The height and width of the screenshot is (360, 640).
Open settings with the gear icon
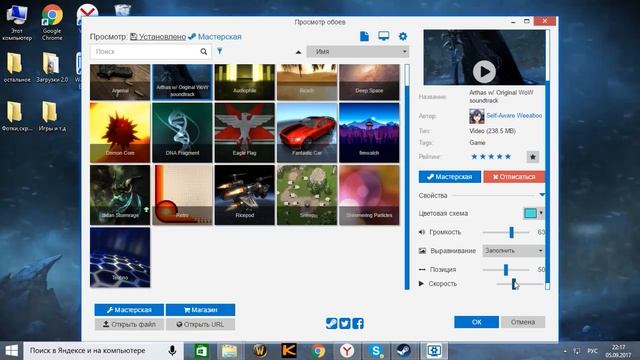(403, 36)
